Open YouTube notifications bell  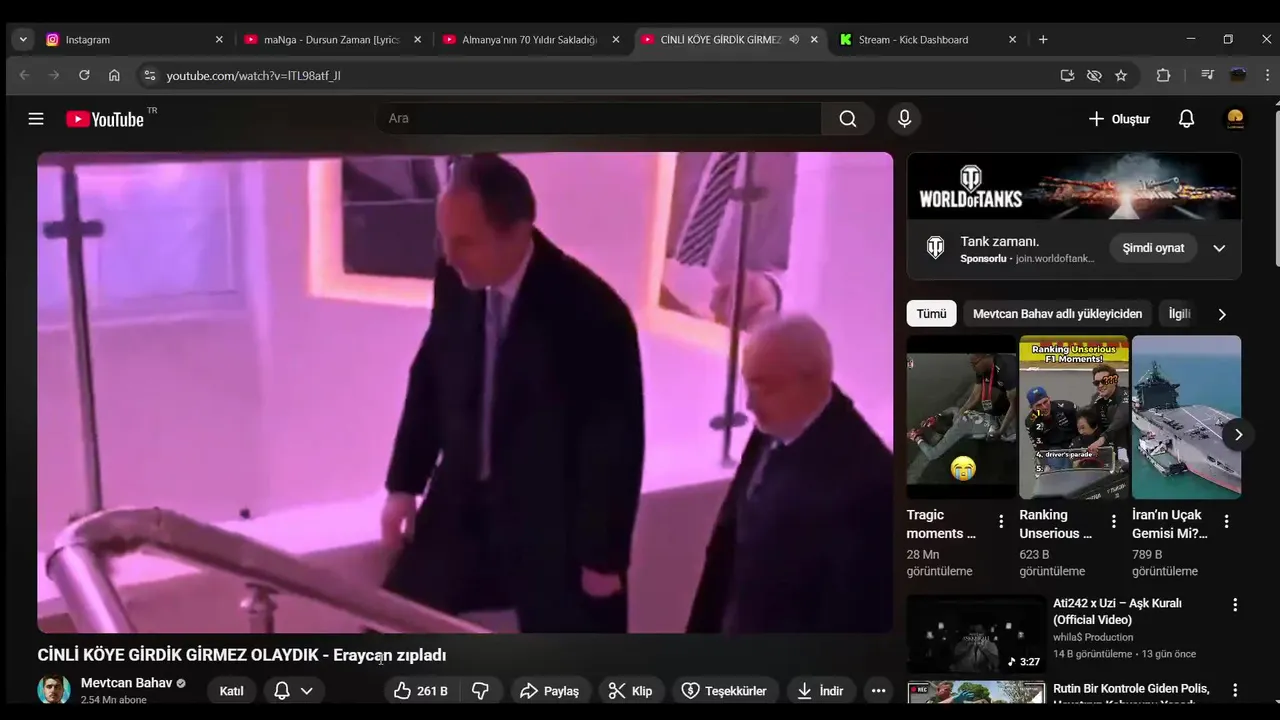coord(1186,119)
